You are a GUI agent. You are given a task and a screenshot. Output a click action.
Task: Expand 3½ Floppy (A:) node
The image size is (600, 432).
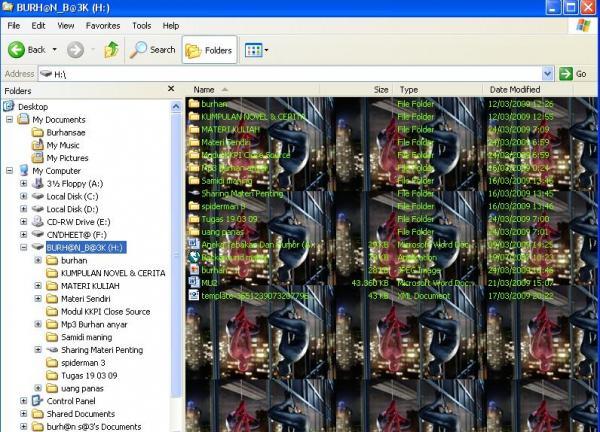[x=24, y=184]
